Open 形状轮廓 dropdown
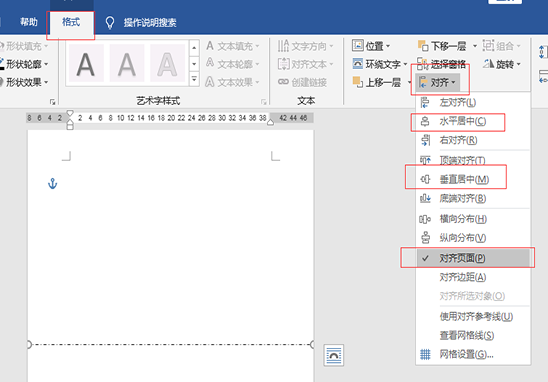The height and width of the screenshot is (382, 548). pos(24,64)
